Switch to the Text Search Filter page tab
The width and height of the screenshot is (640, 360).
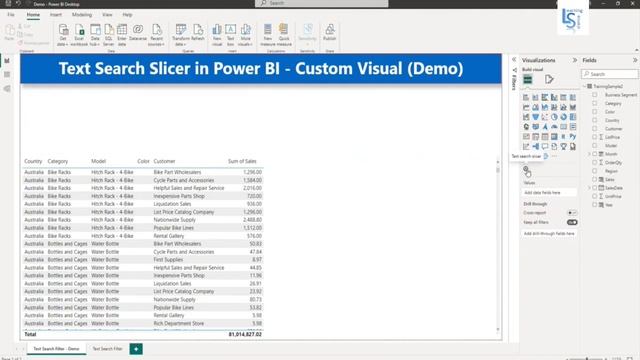pyautogui.click(x=107, y=349)
